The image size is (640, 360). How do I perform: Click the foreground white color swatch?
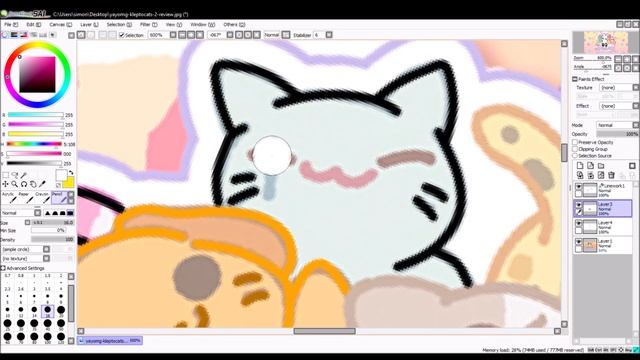pos(61,176)
